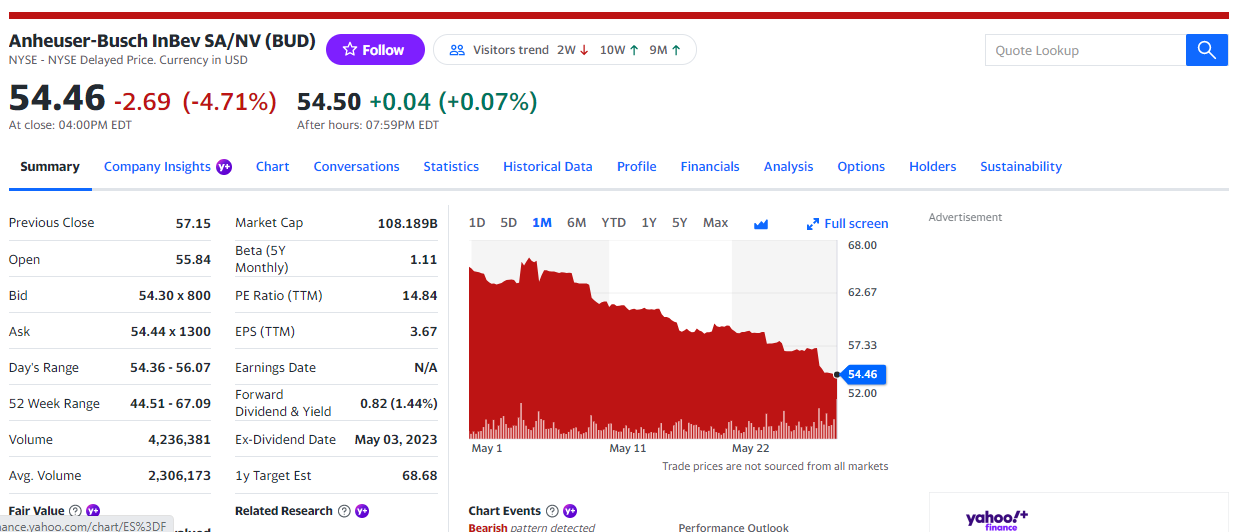Viewport: 1244px width, 532px height.
Task: Click the Forward Dividend value 0.82 (1.44%)
Action: 399,404
